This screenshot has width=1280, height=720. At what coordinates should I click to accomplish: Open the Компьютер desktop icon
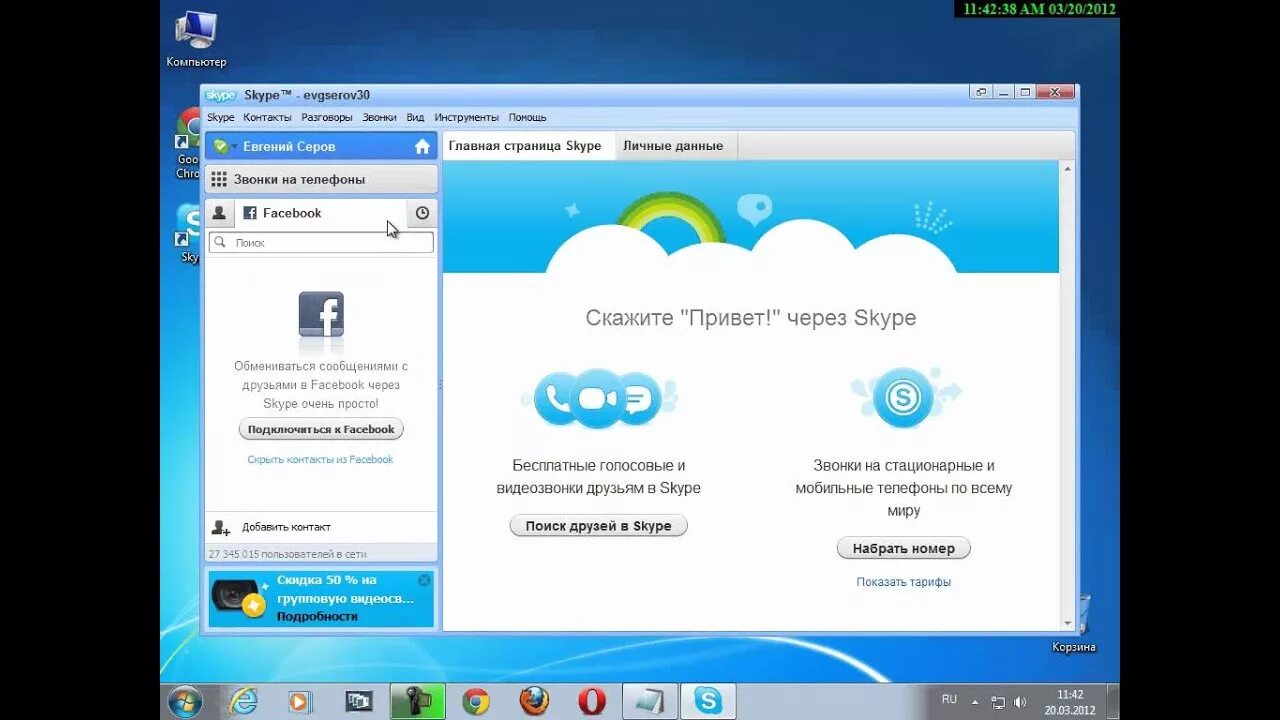[x=196, y=40]
